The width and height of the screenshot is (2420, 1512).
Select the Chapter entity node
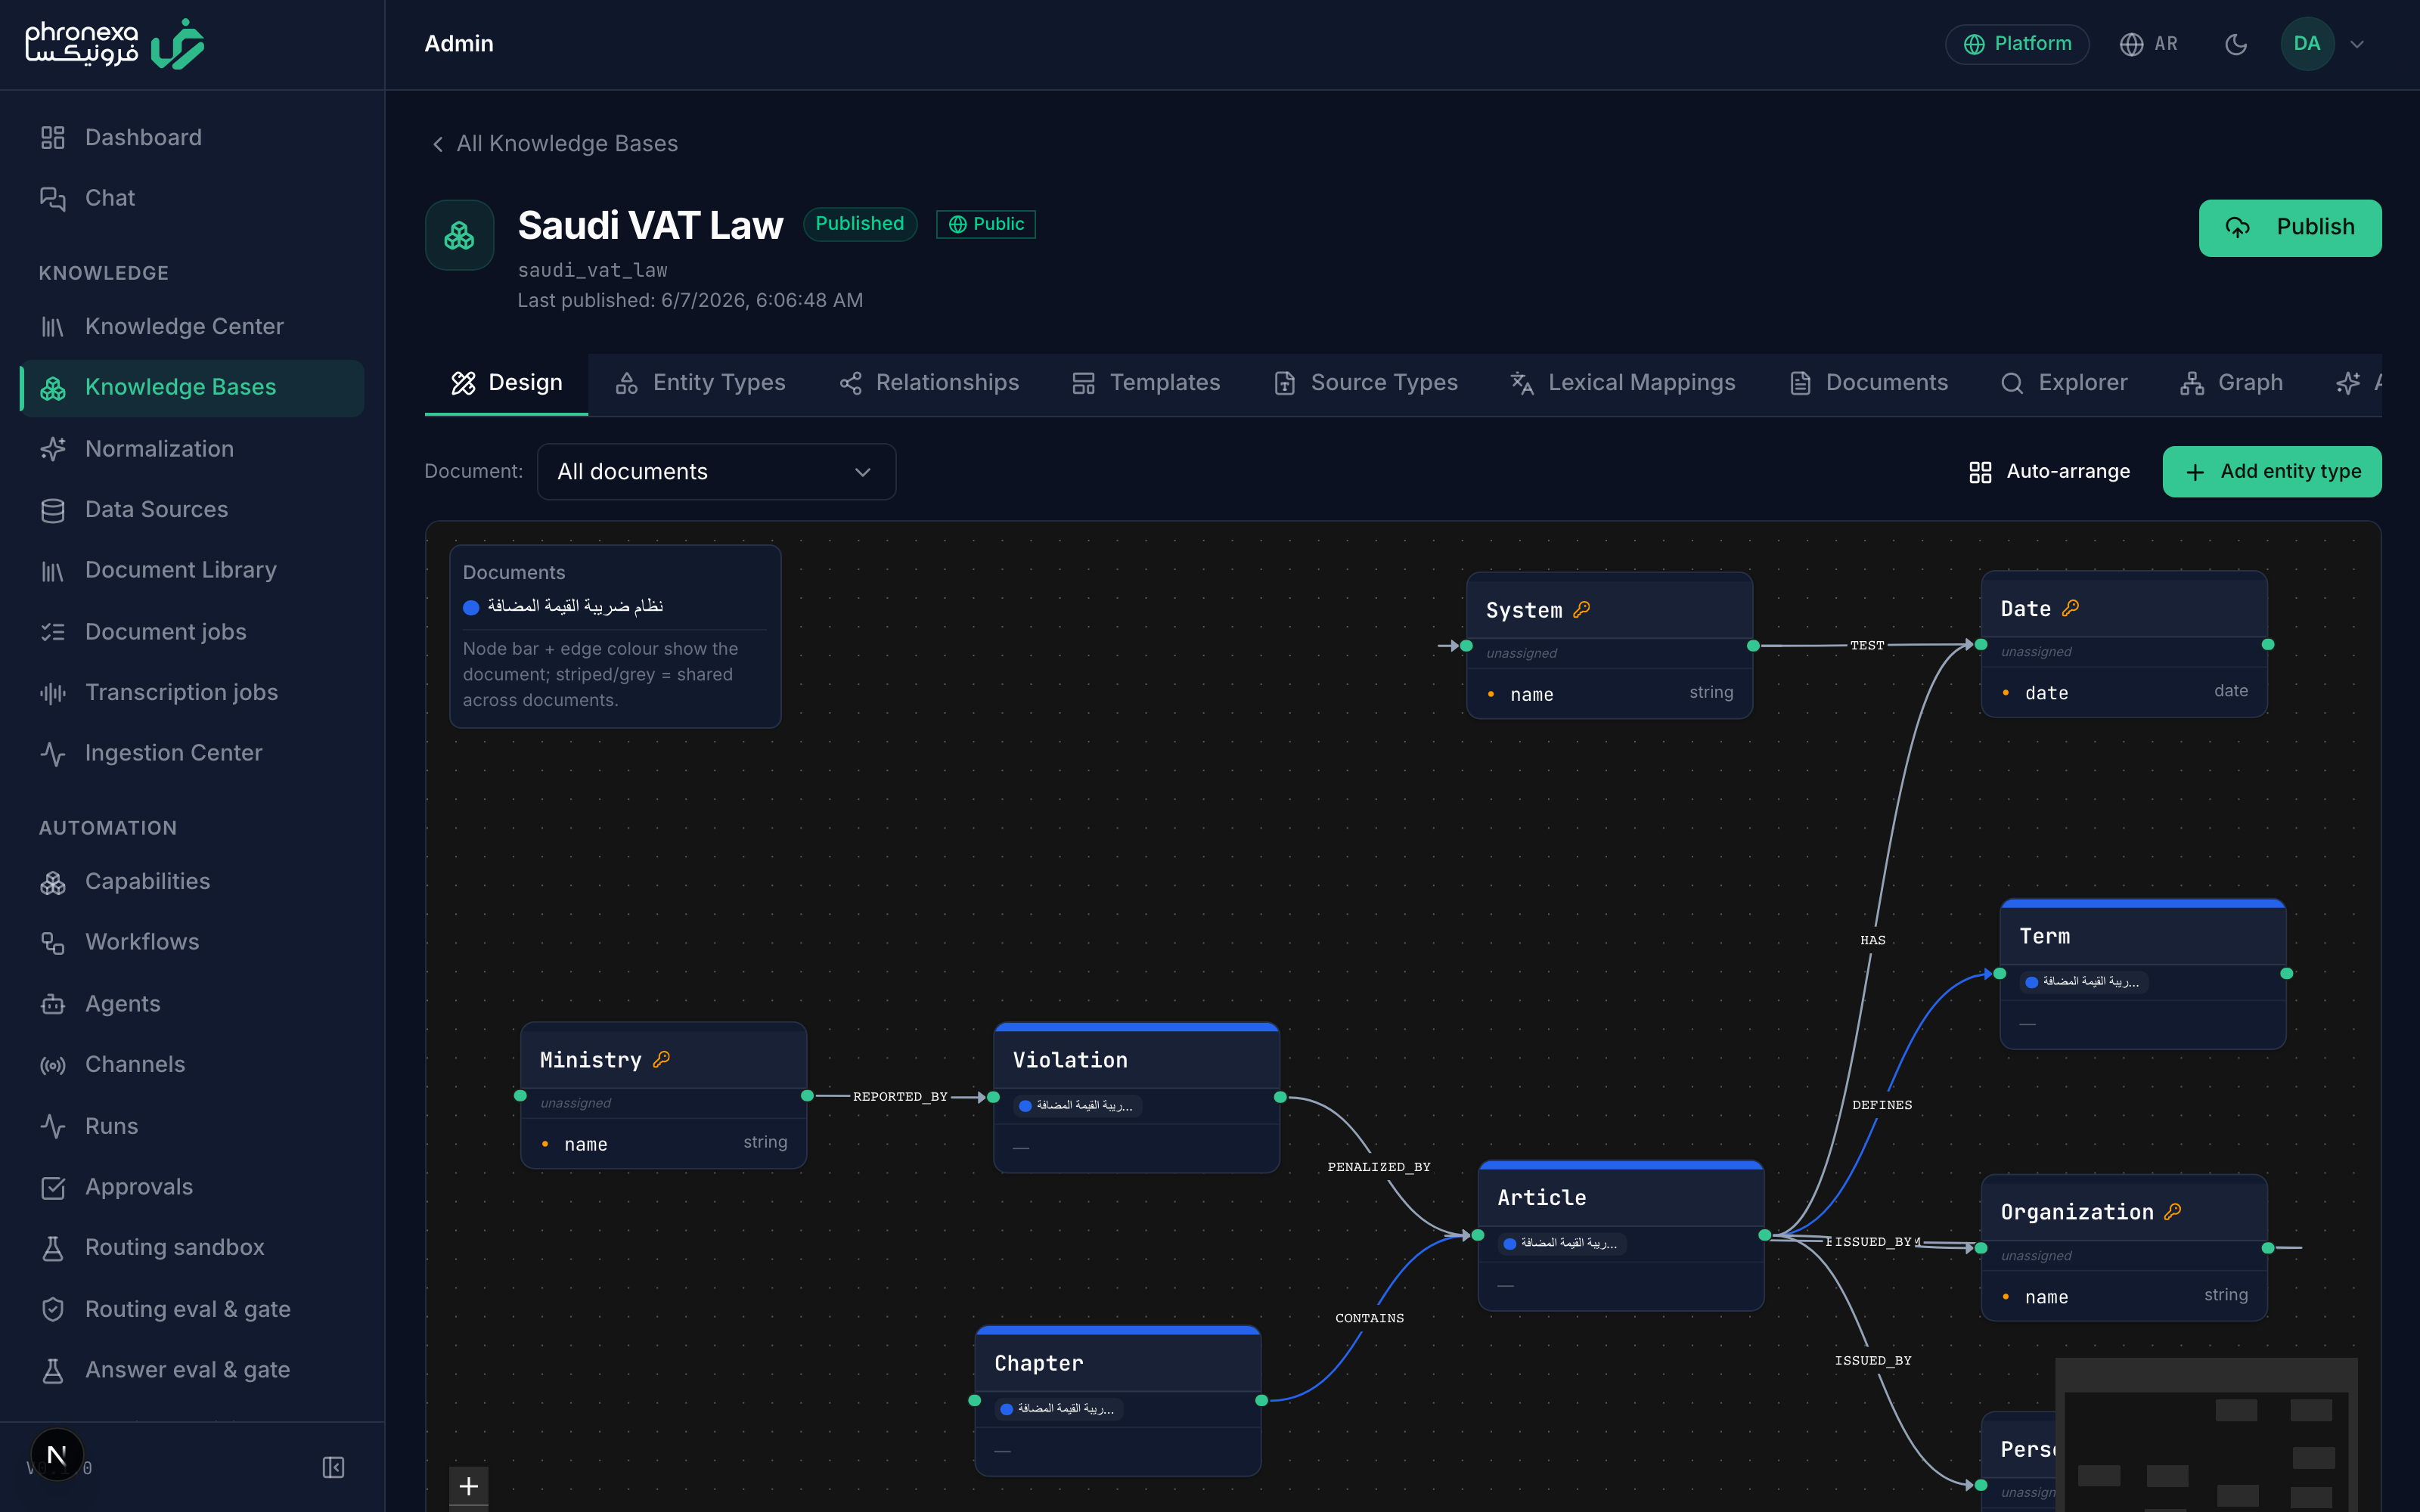pos(1118,1401)
